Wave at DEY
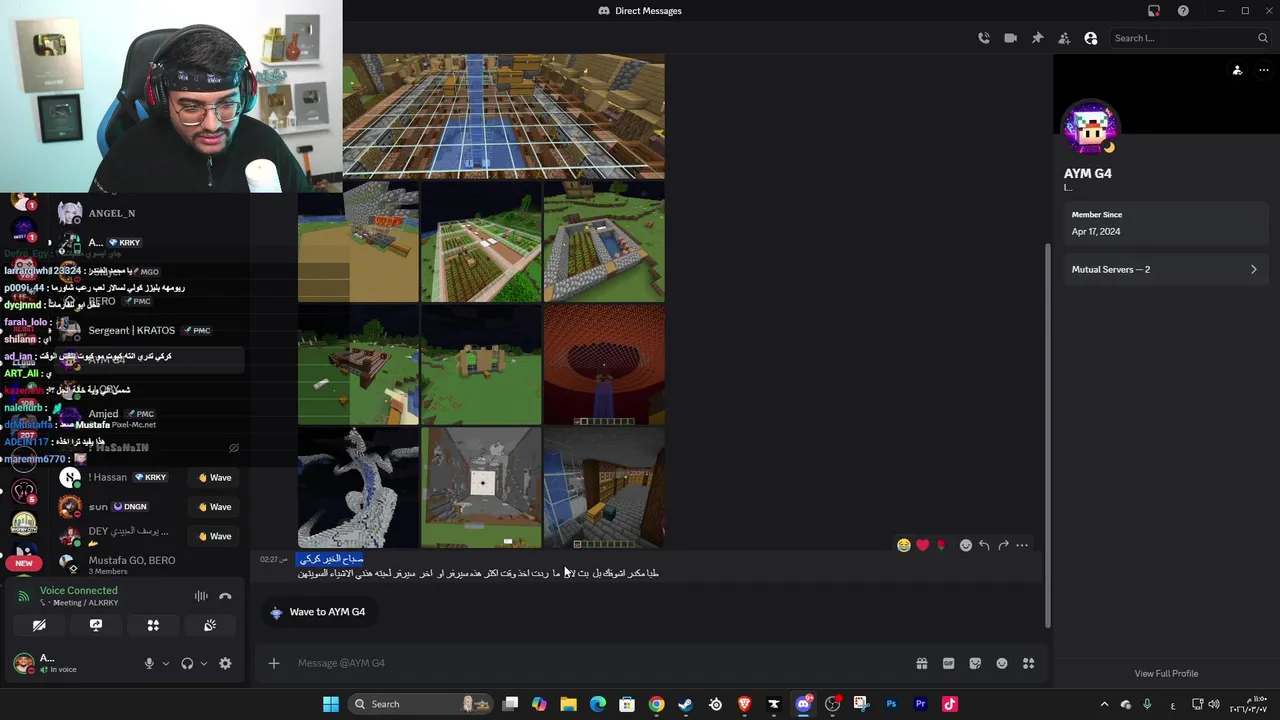The image size is (1280, 720). [215, 536]
